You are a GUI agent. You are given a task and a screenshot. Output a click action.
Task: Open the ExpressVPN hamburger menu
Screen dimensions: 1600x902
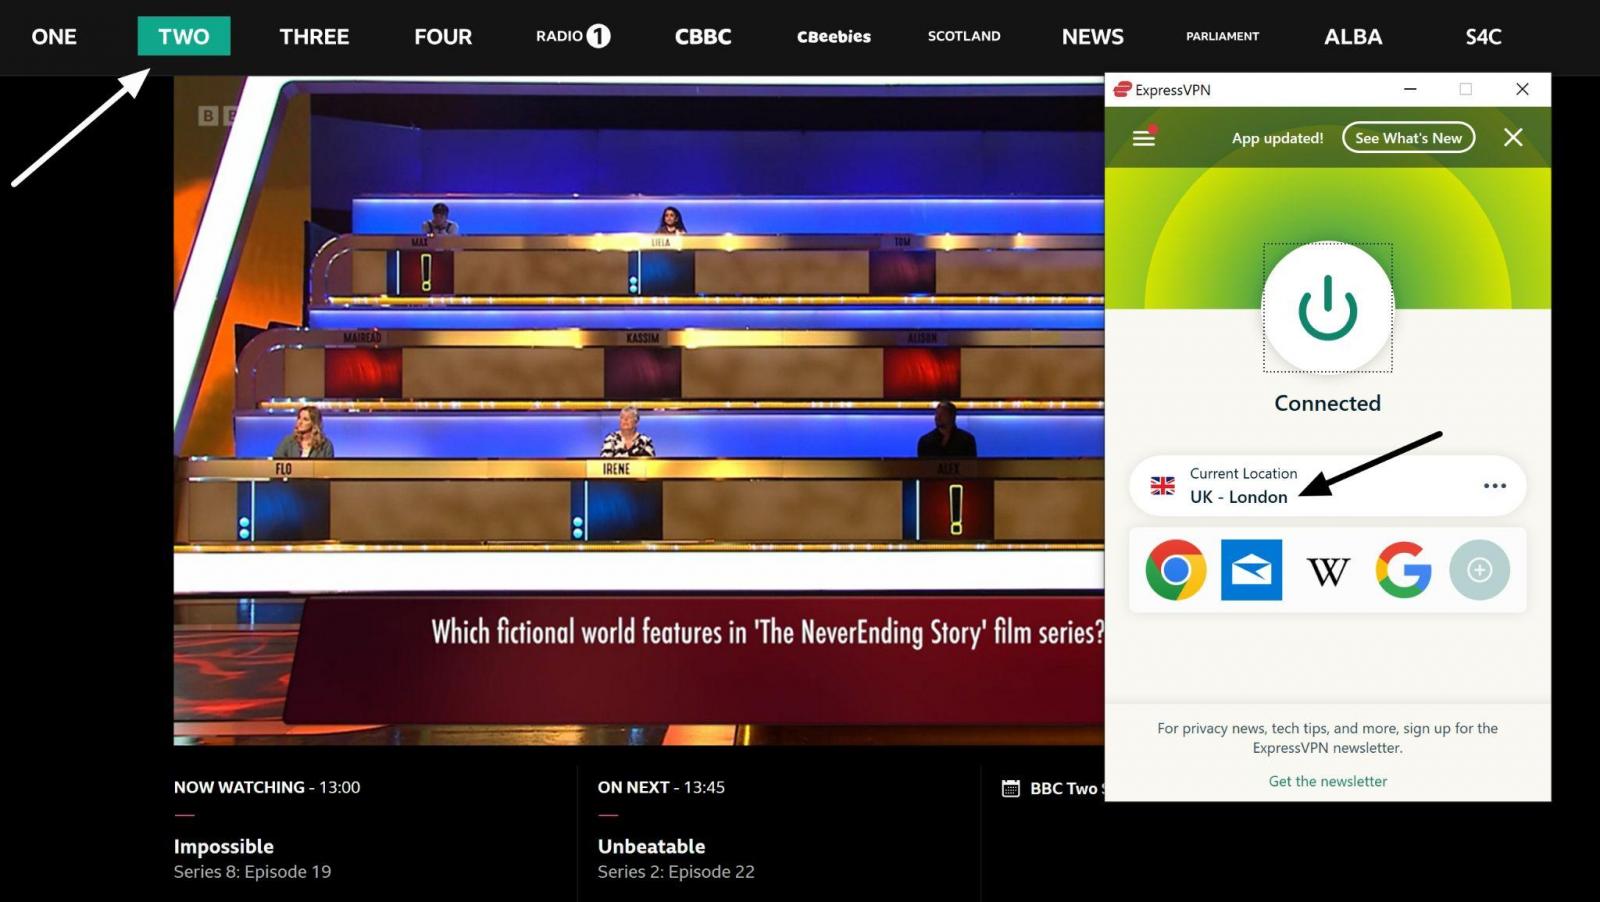tap(1142, 138)
